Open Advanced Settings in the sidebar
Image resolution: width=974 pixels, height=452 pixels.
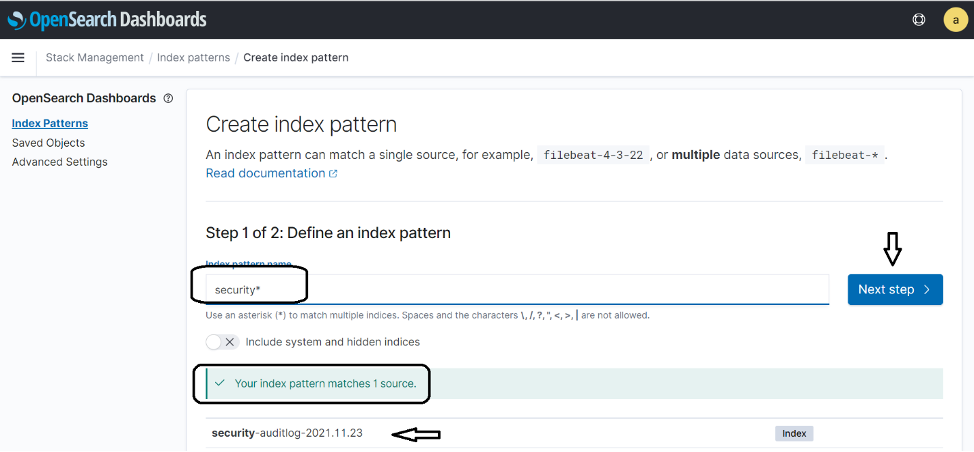[60, 162]
